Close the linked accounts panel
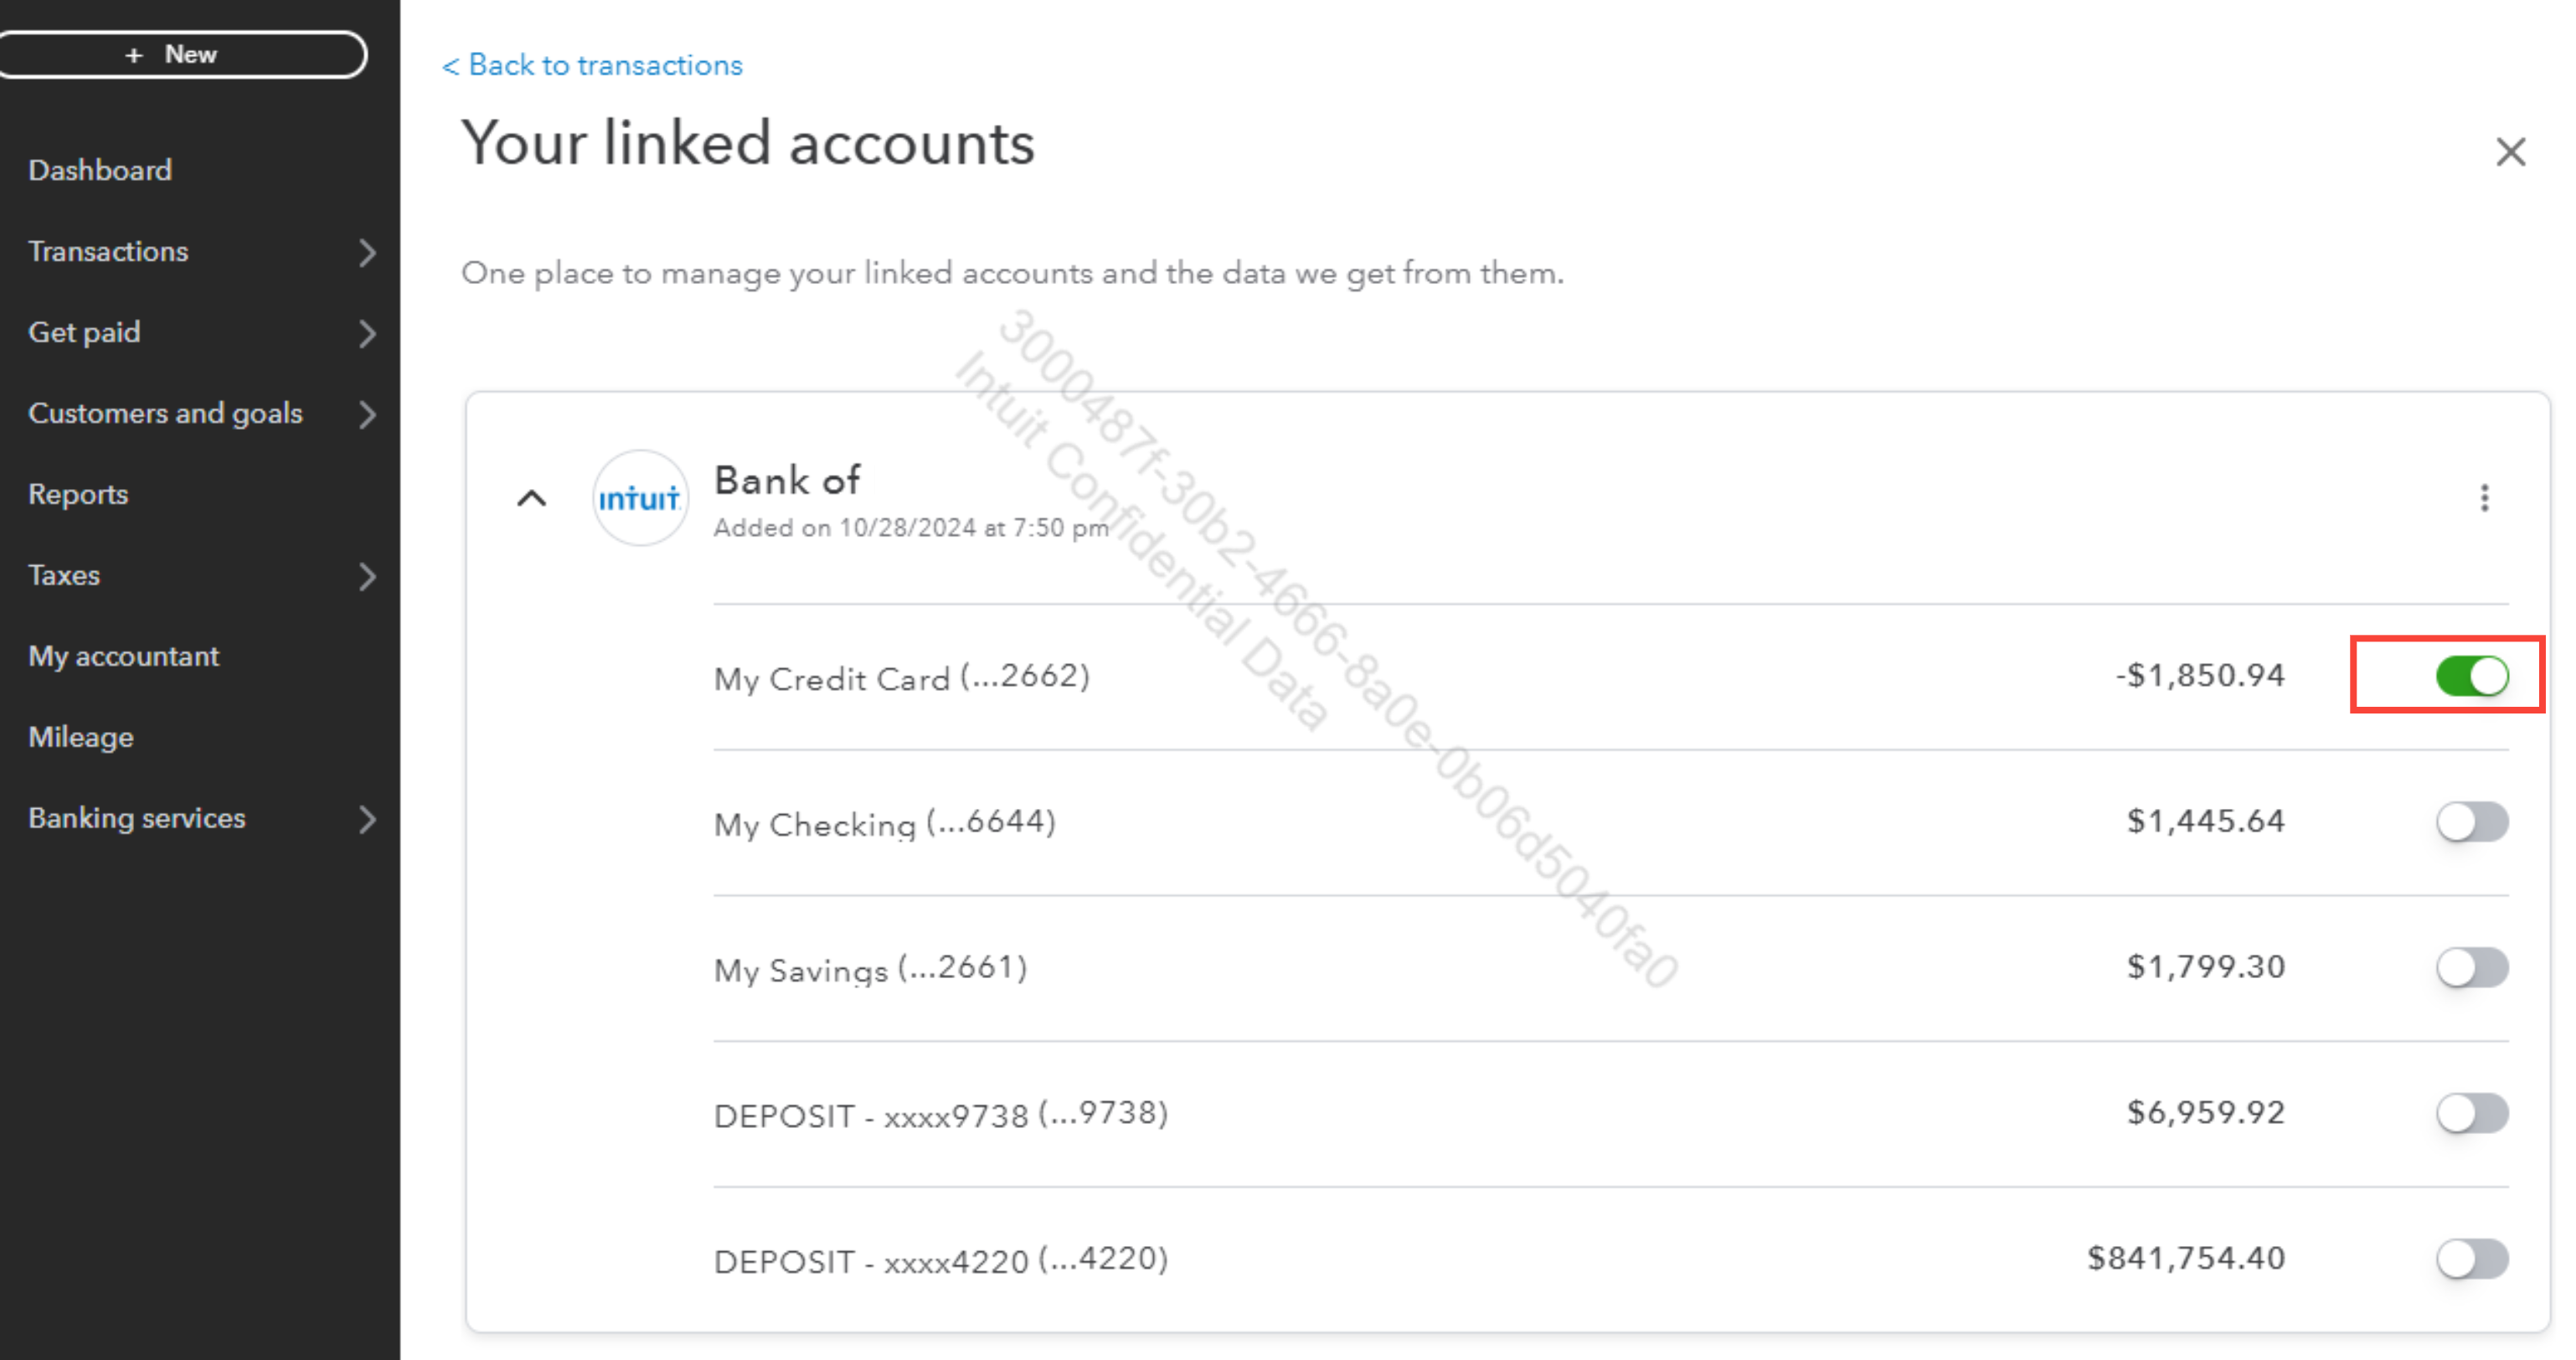This screenshot has height=1360, width=2576. pos(2510,152)
